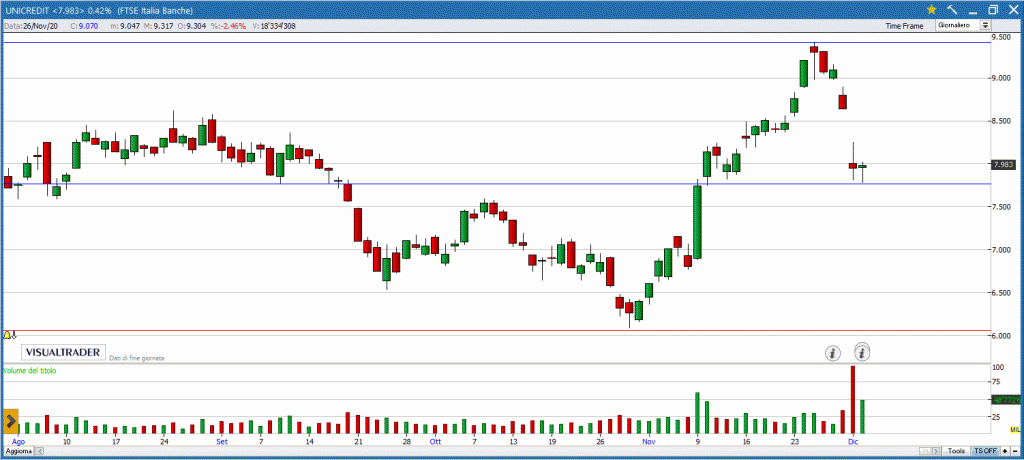Screen dimensions: 1024x460
Task: Click the green volume value label on axis
Action: click(x=1006, y=400)
